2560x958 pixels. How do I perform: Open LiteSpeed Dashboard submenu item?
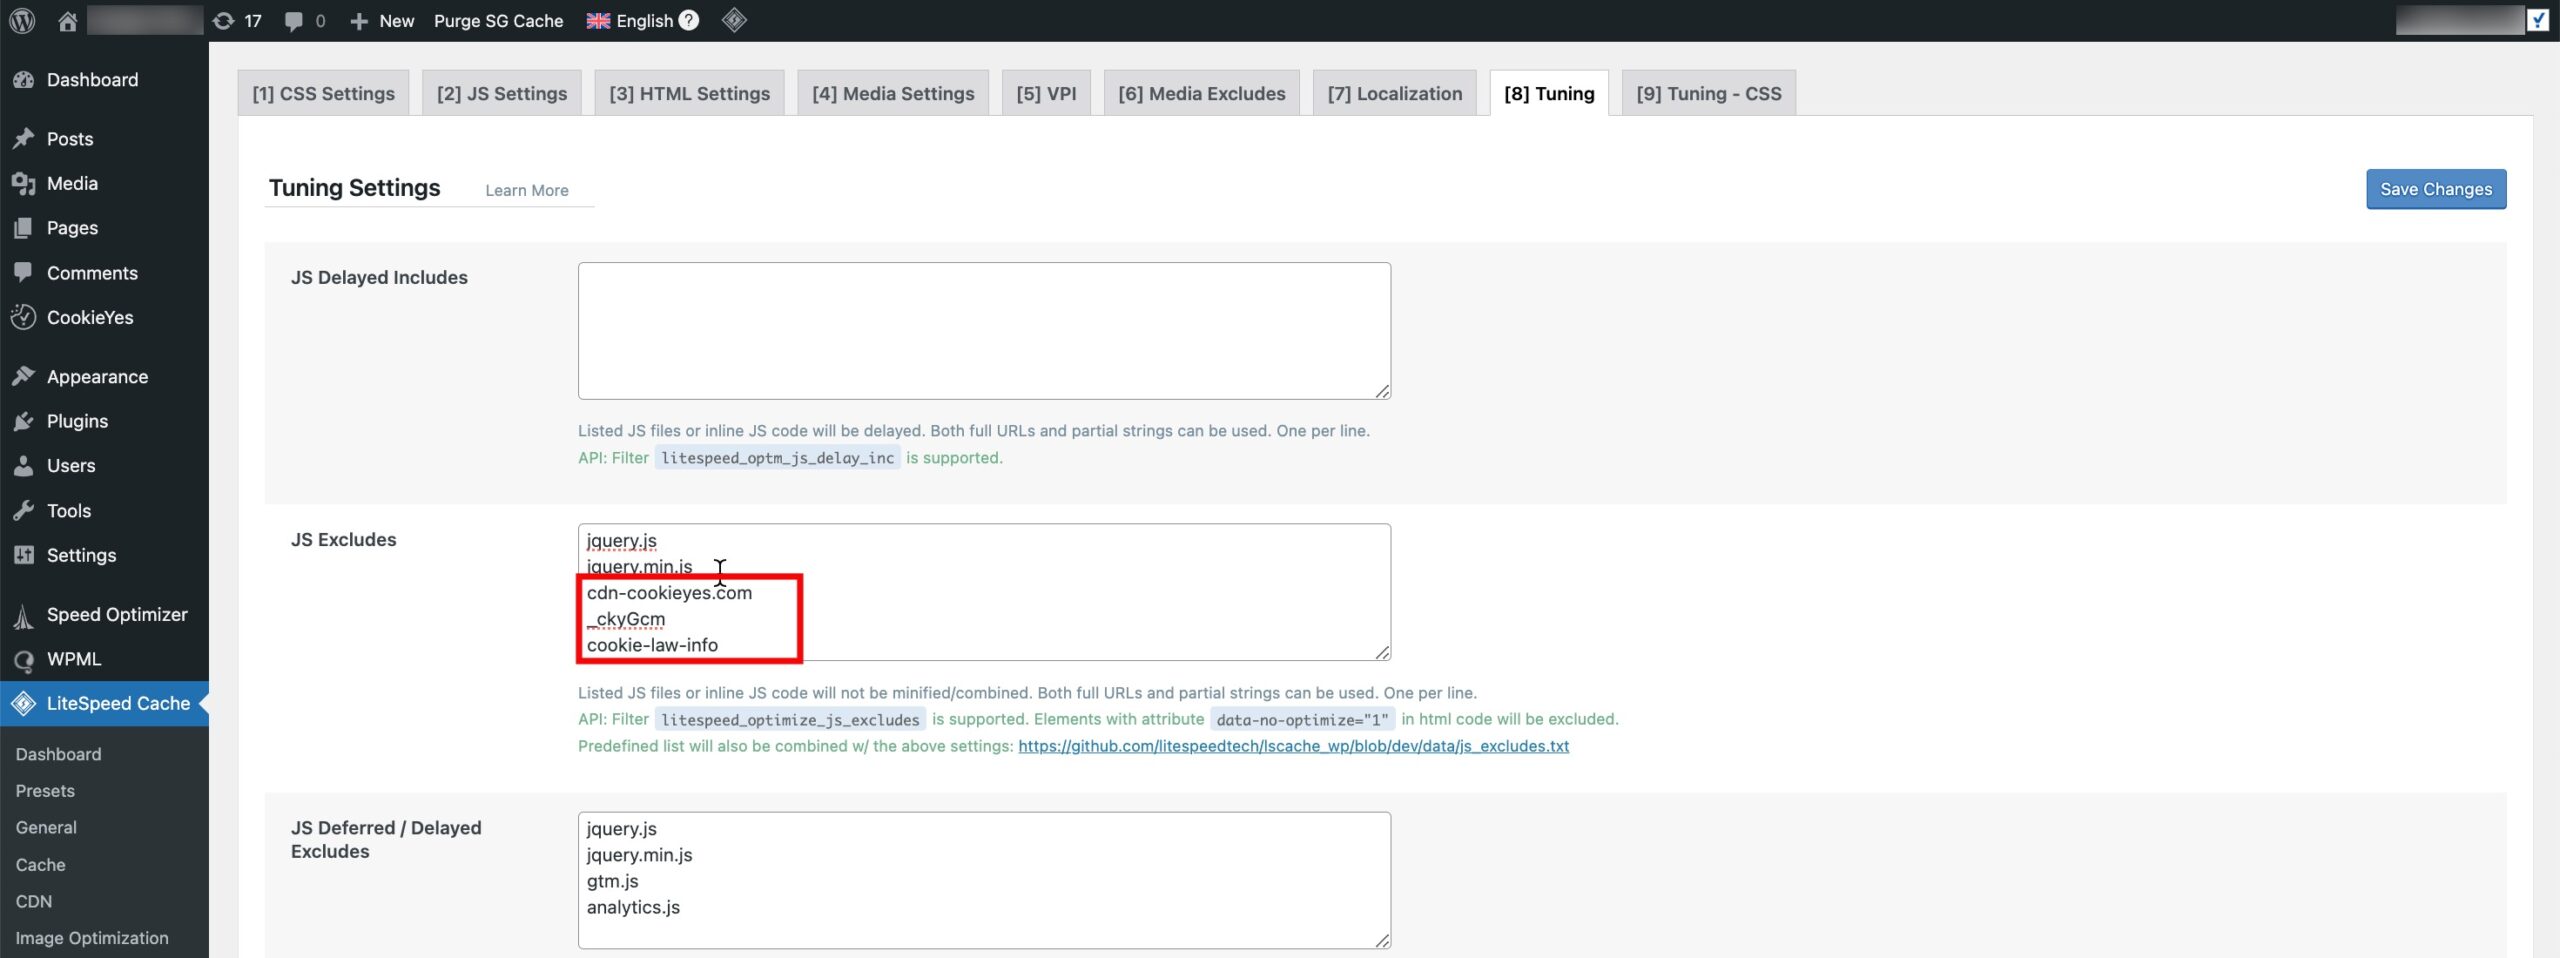tap(58, 754)
